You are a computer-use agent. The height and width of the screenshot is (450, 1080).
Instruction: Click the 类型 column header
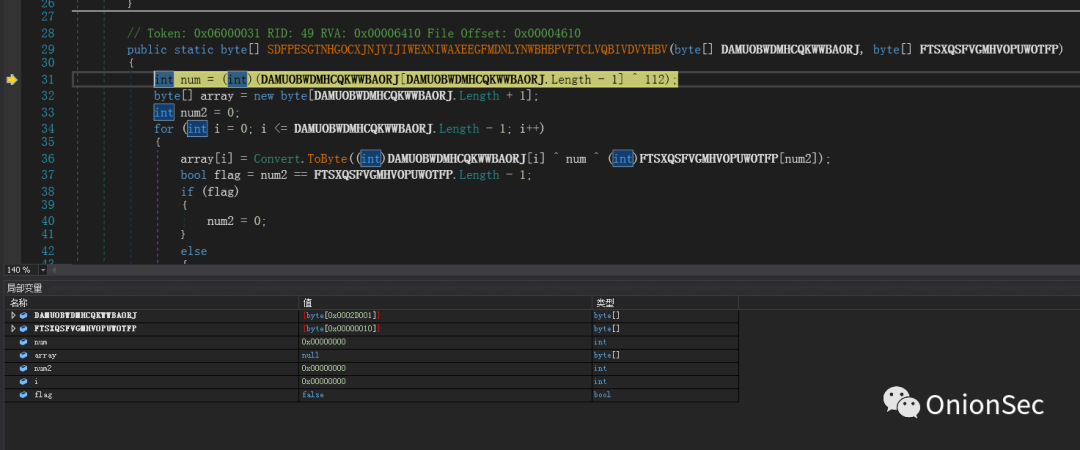pos(603,303)
